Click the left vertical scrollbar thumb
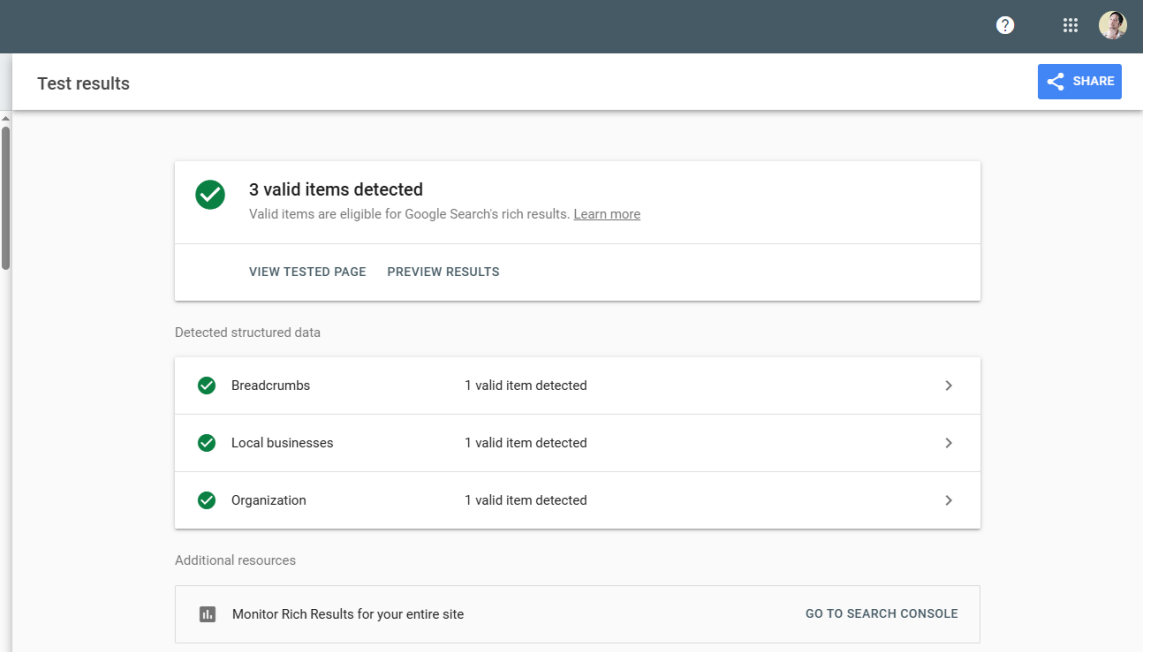This screenshot has width=1151, height=652. click(x=6, y=198)
